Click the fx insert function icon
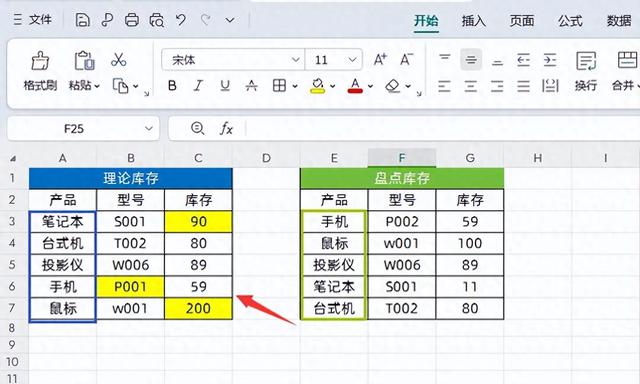 pos(226,129)
